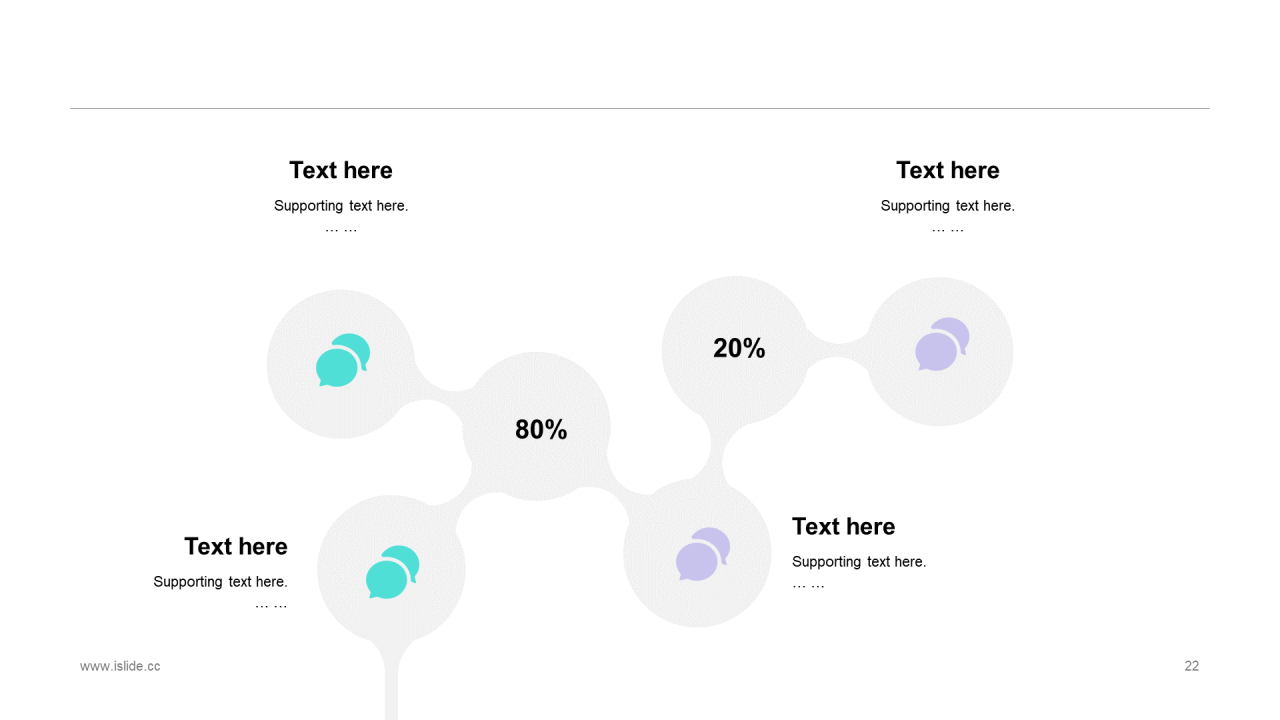Click supporting text left of the lower teal icon

[x=220, y=582]
